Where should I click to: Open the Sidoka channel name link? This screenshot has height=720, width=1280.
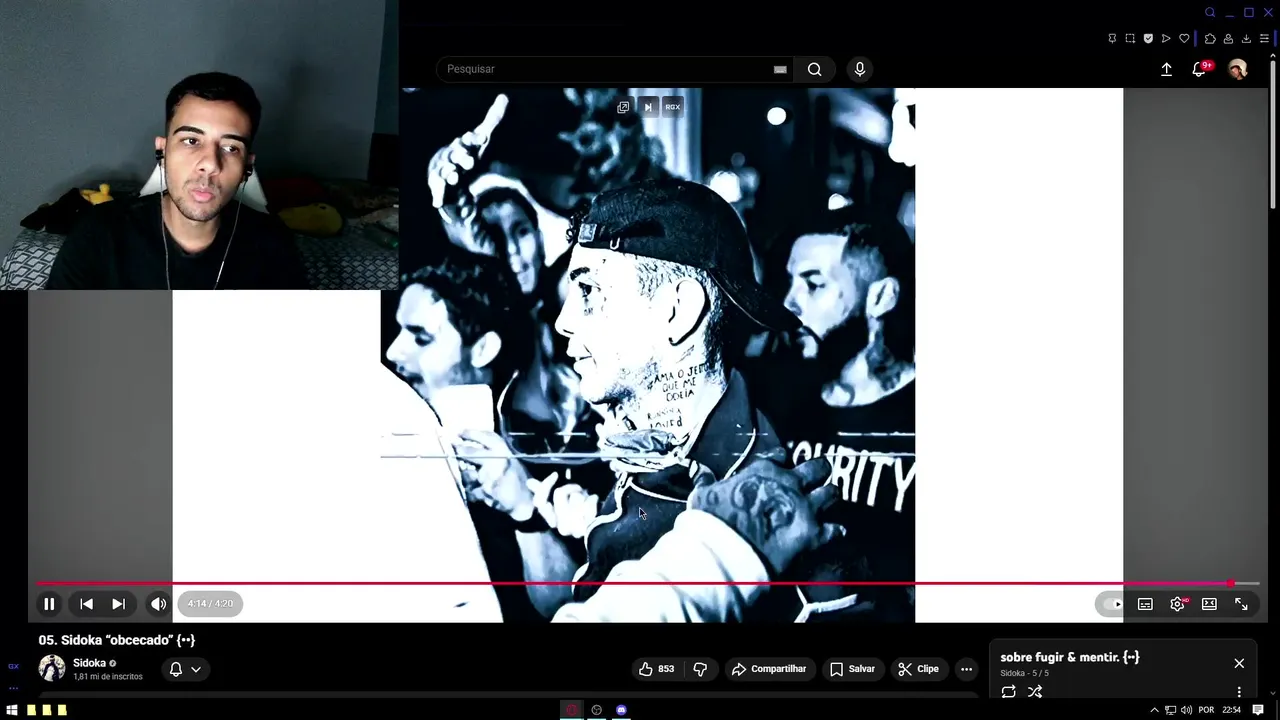coord(89,663)
